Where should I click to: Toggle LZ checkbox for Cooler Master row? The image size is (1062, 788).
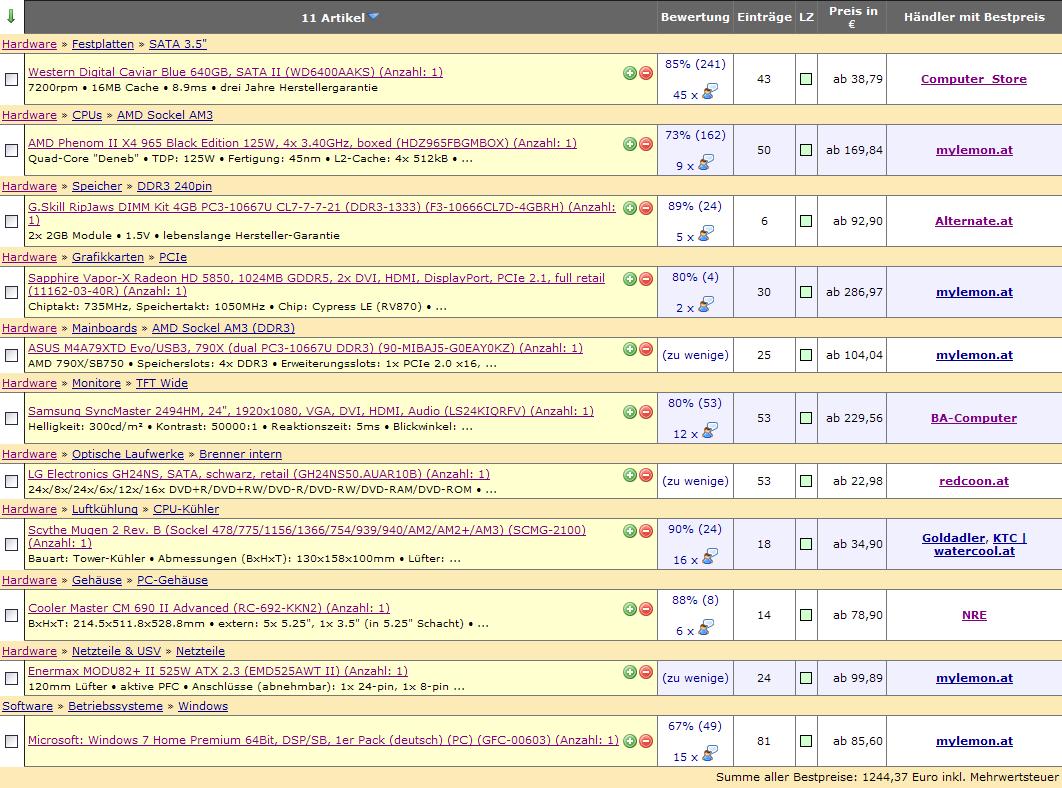[x=806, y=615]
